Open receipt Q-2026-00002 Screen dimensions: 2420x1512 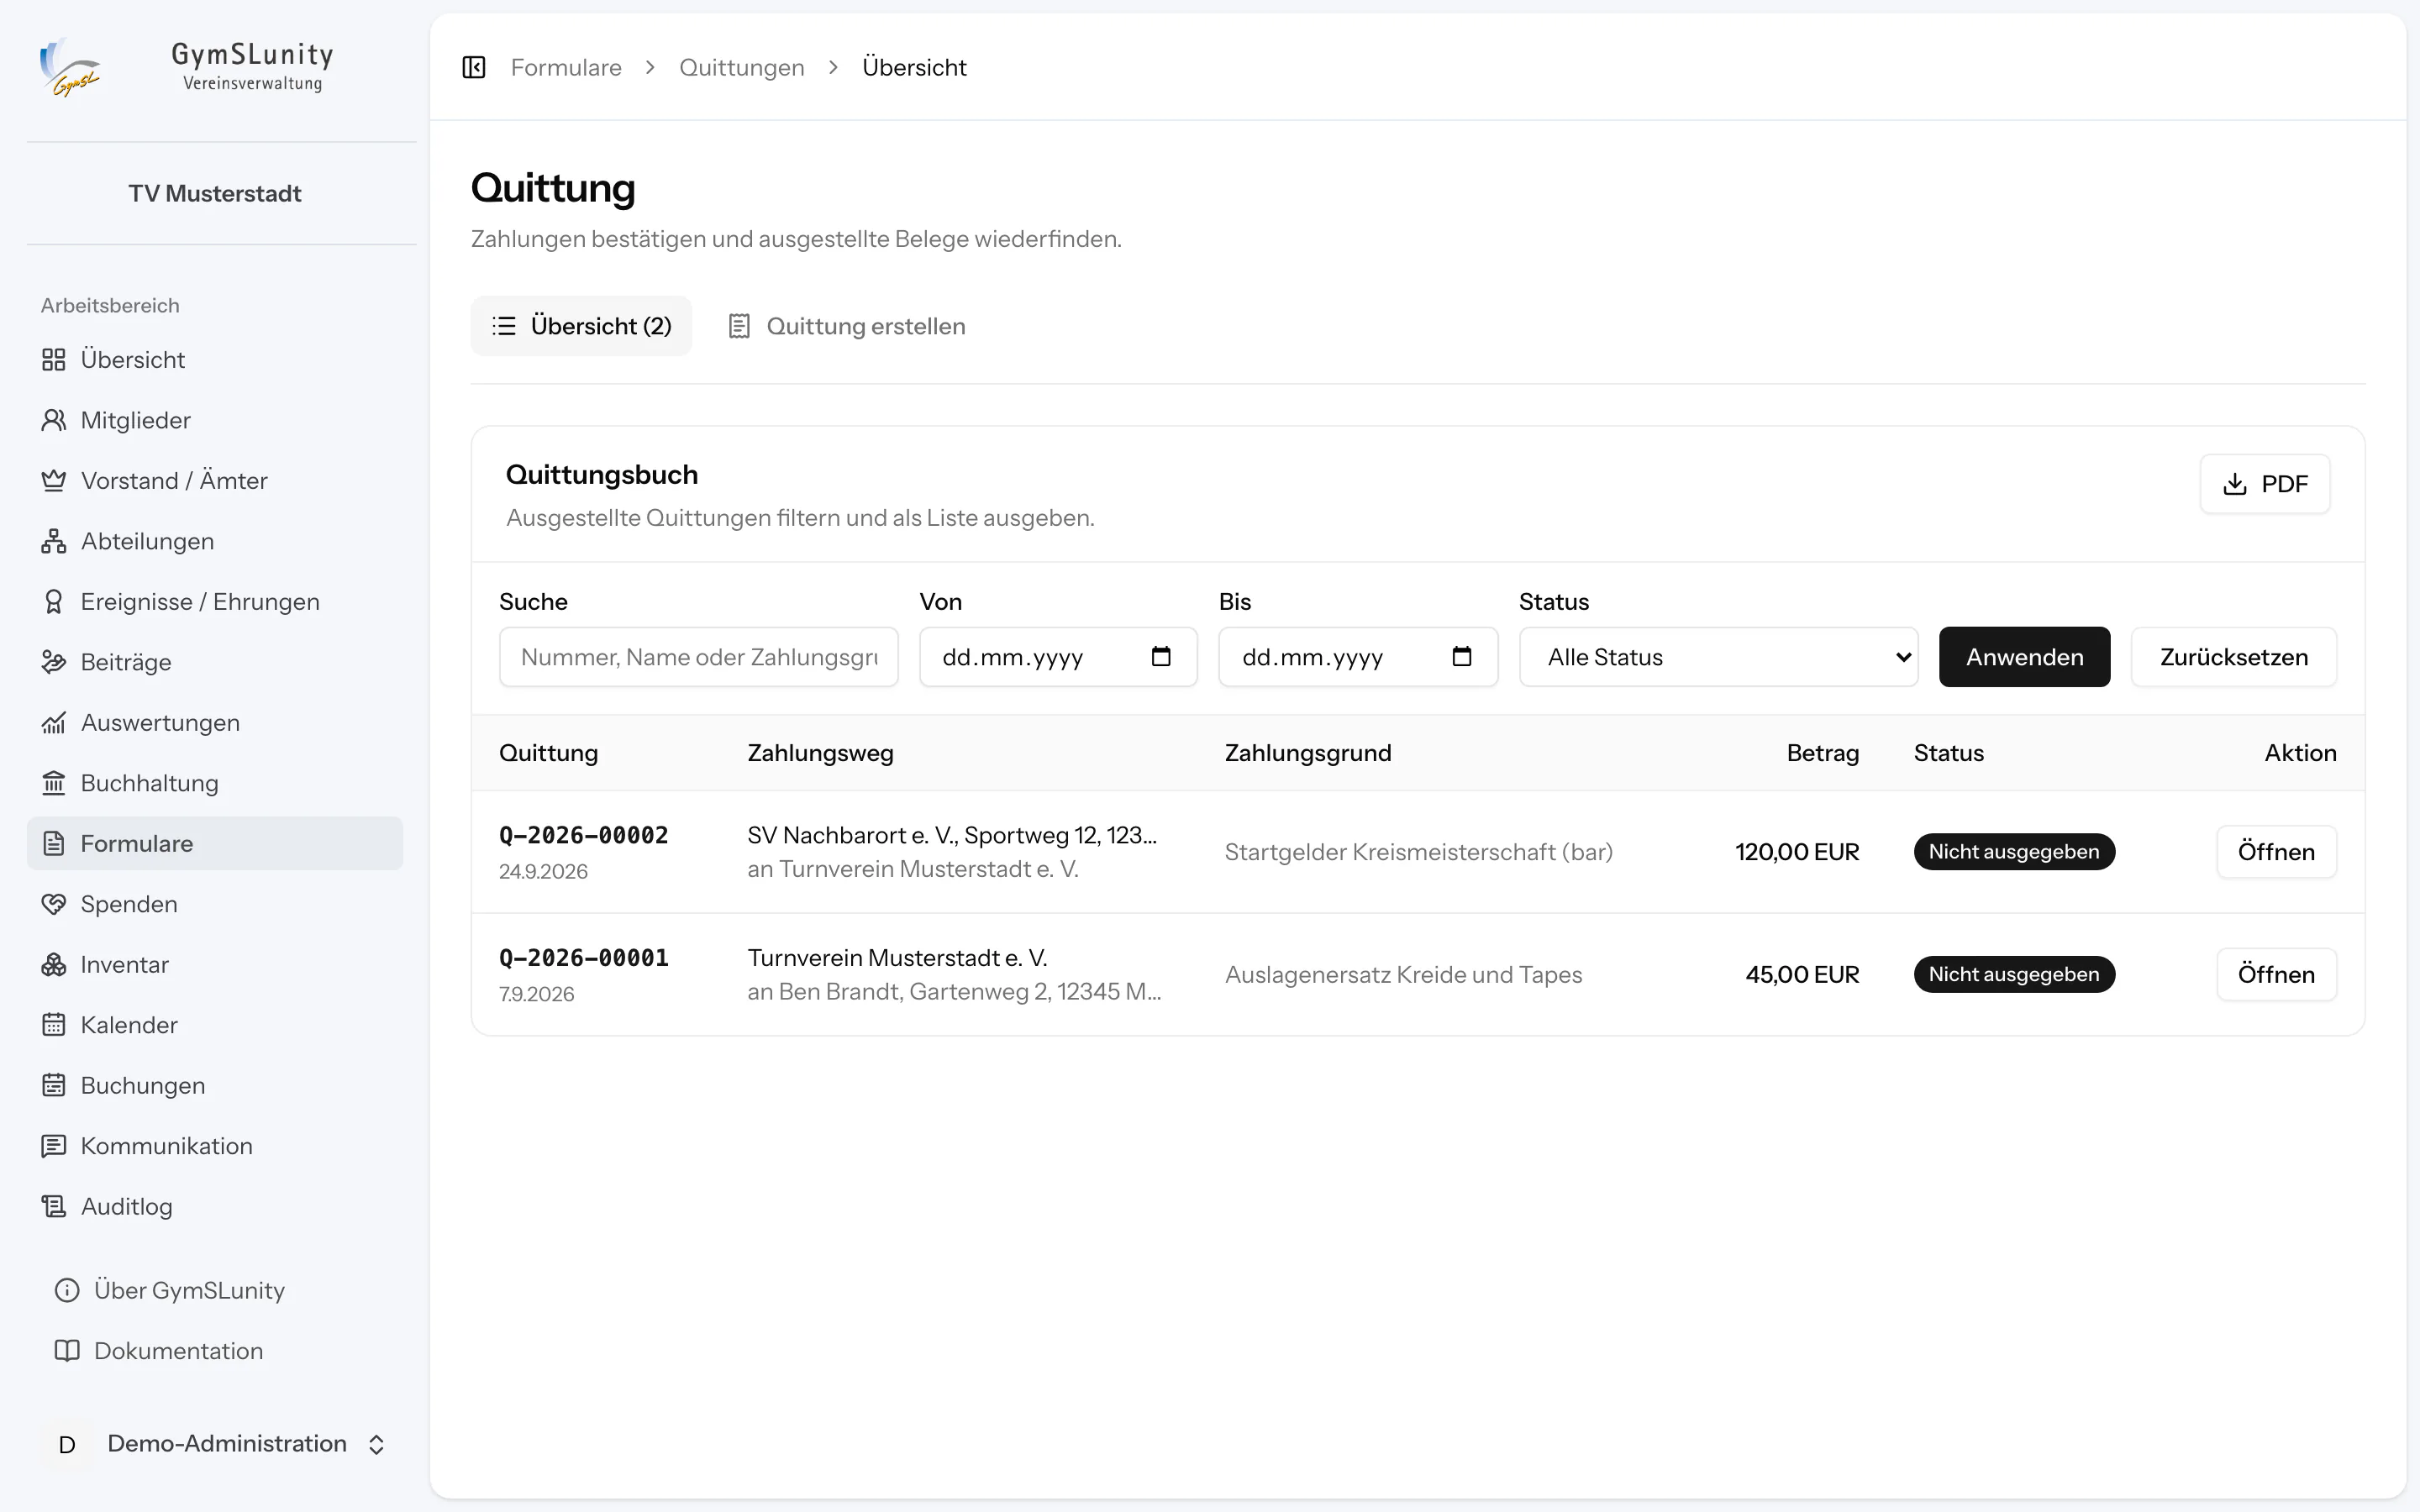pos(2276,852)
